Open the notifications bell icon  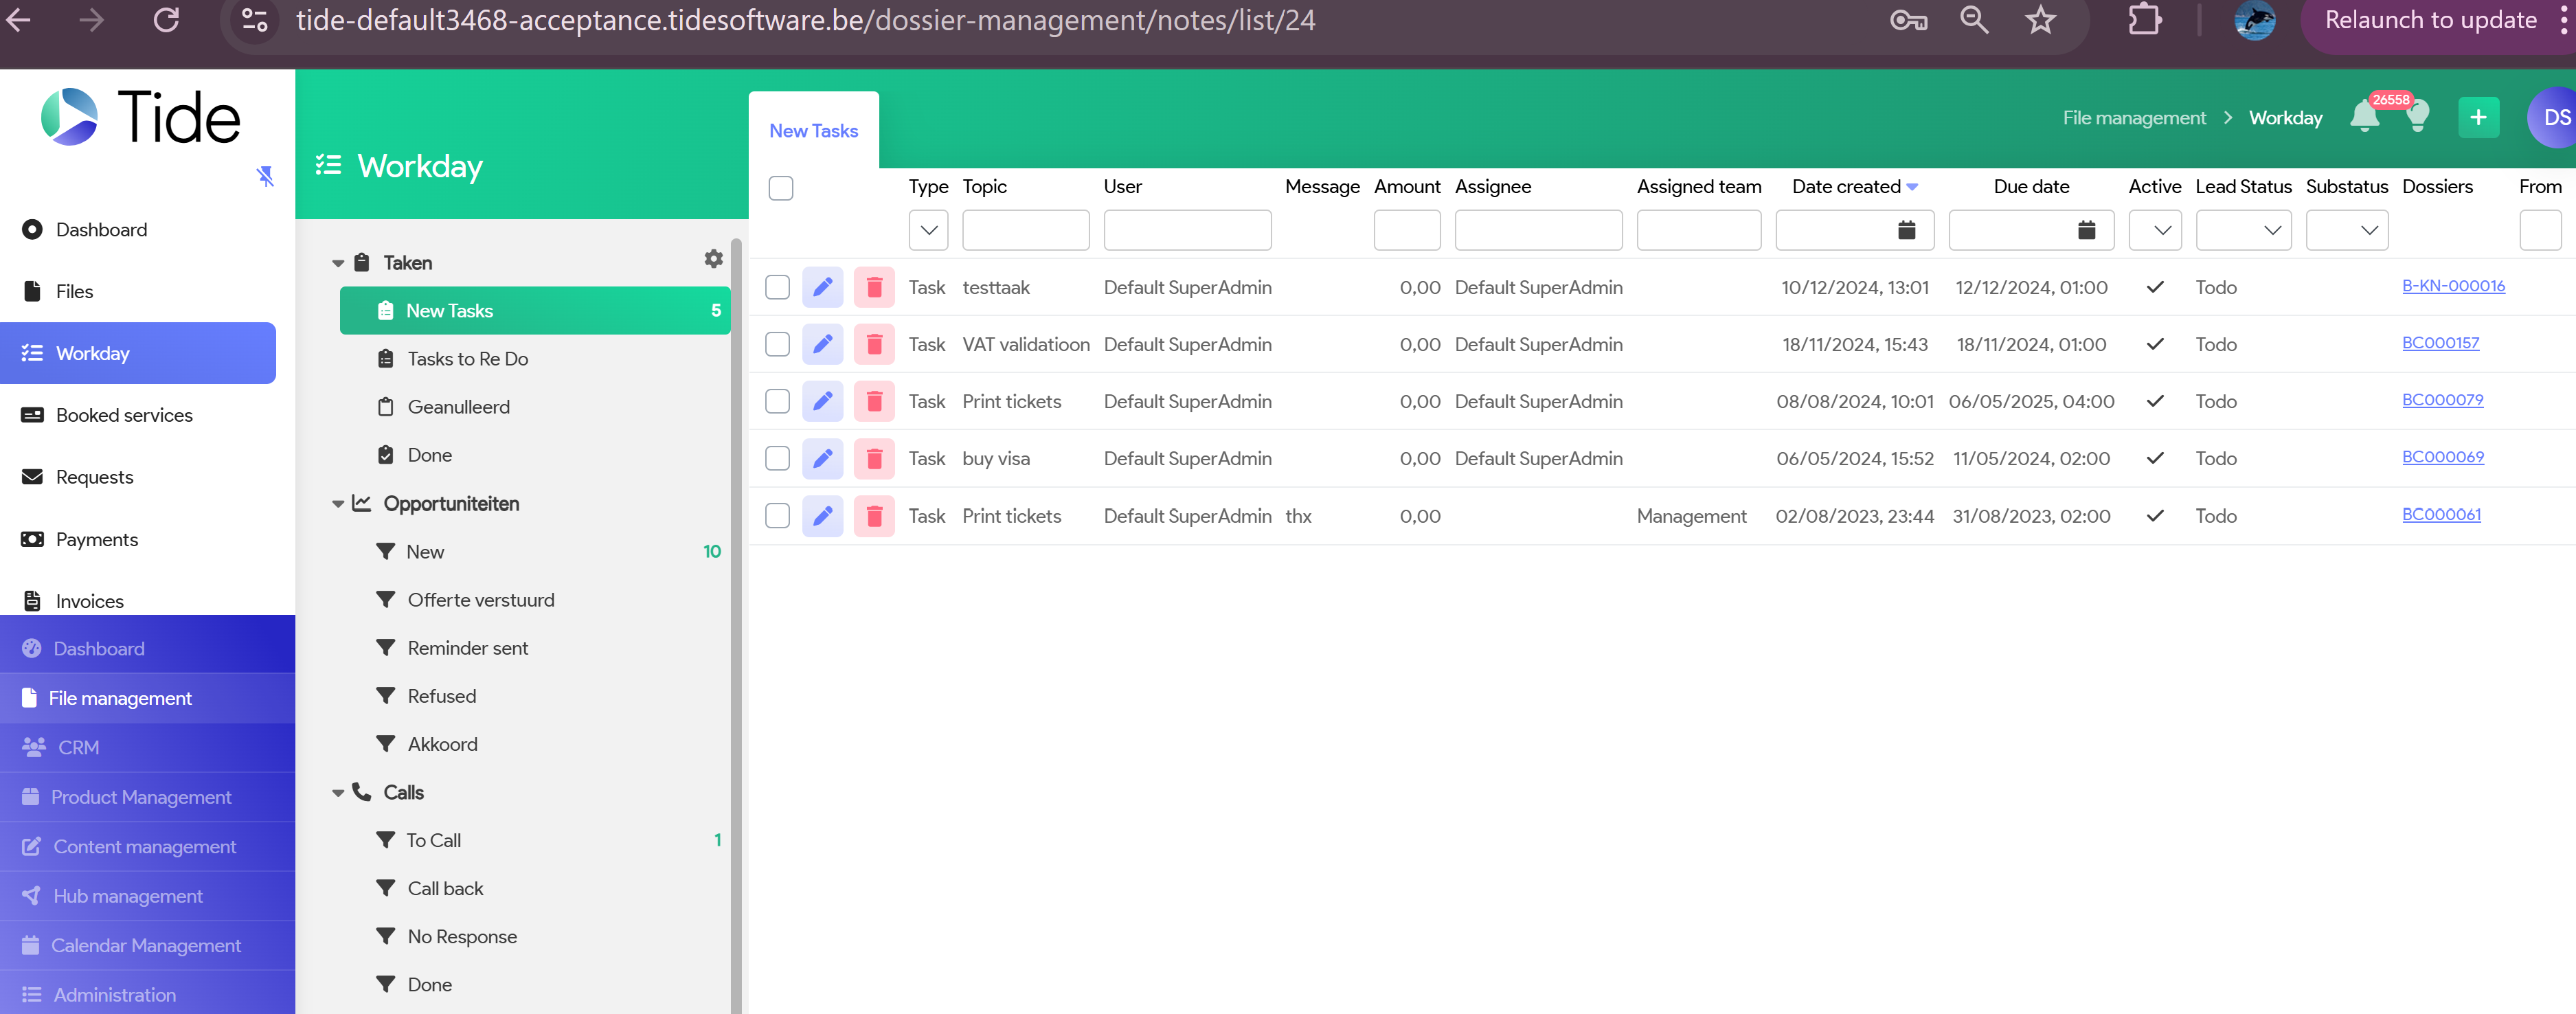pyautogui.click(x=2364, y=118)
